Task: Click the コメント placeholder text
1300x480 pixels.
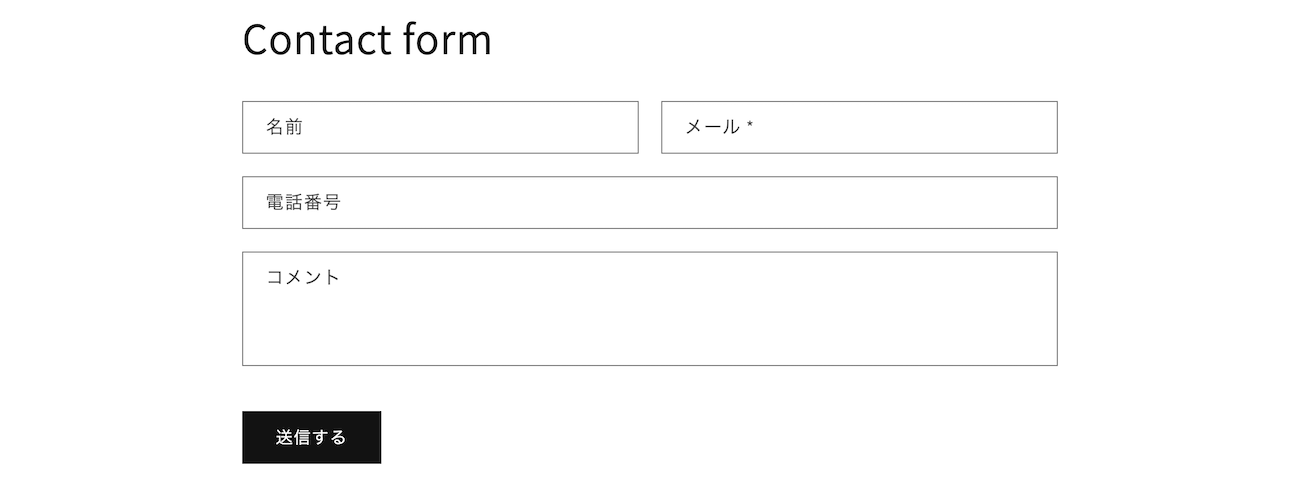Action: [303, 277]
